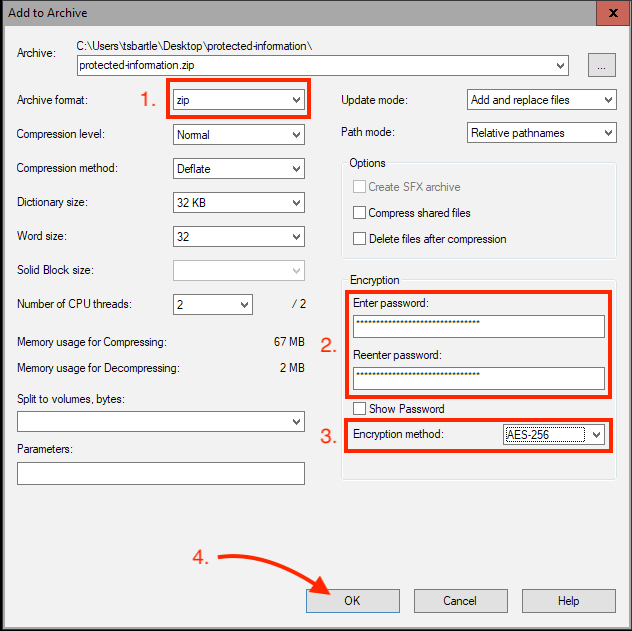The height and width of the screenshot is (631, 632).
Task: Confirm the dialog with OK button
Action: [353, 601]
